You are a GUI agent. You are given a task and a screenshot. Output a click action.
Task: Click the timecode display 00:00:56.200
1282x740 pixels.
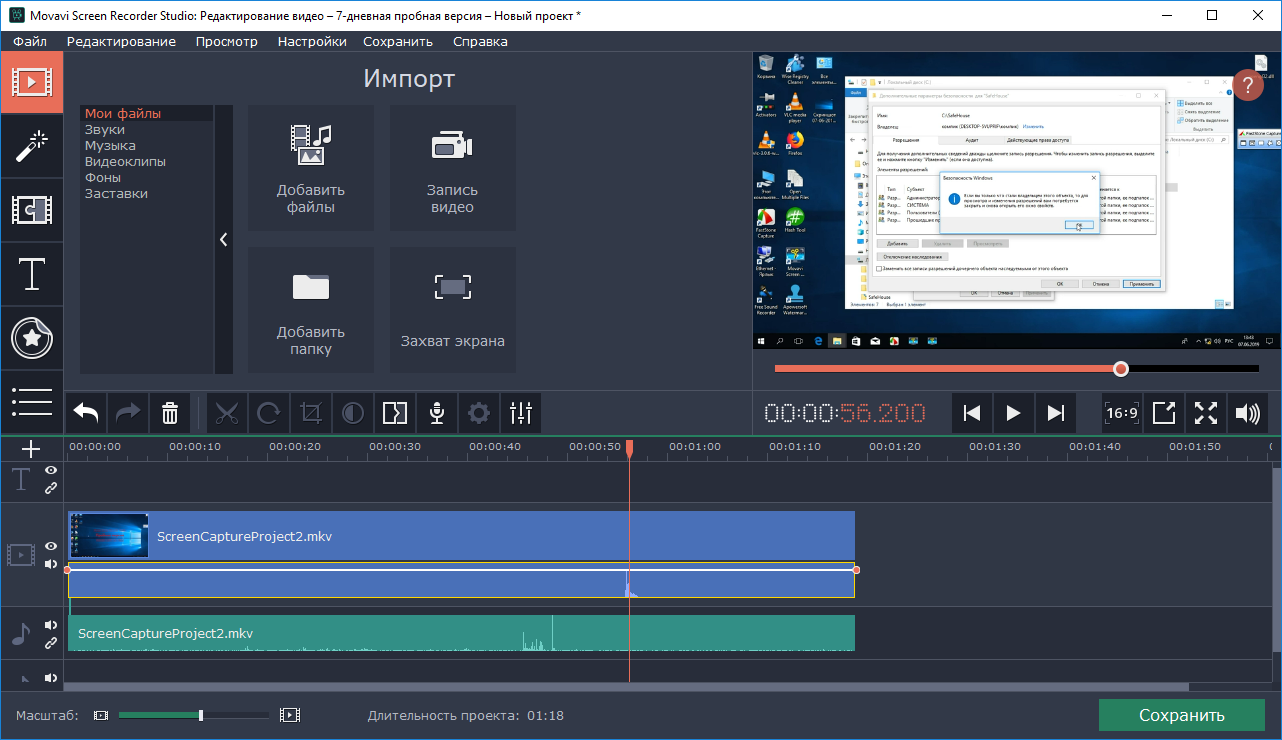[845, 413]
